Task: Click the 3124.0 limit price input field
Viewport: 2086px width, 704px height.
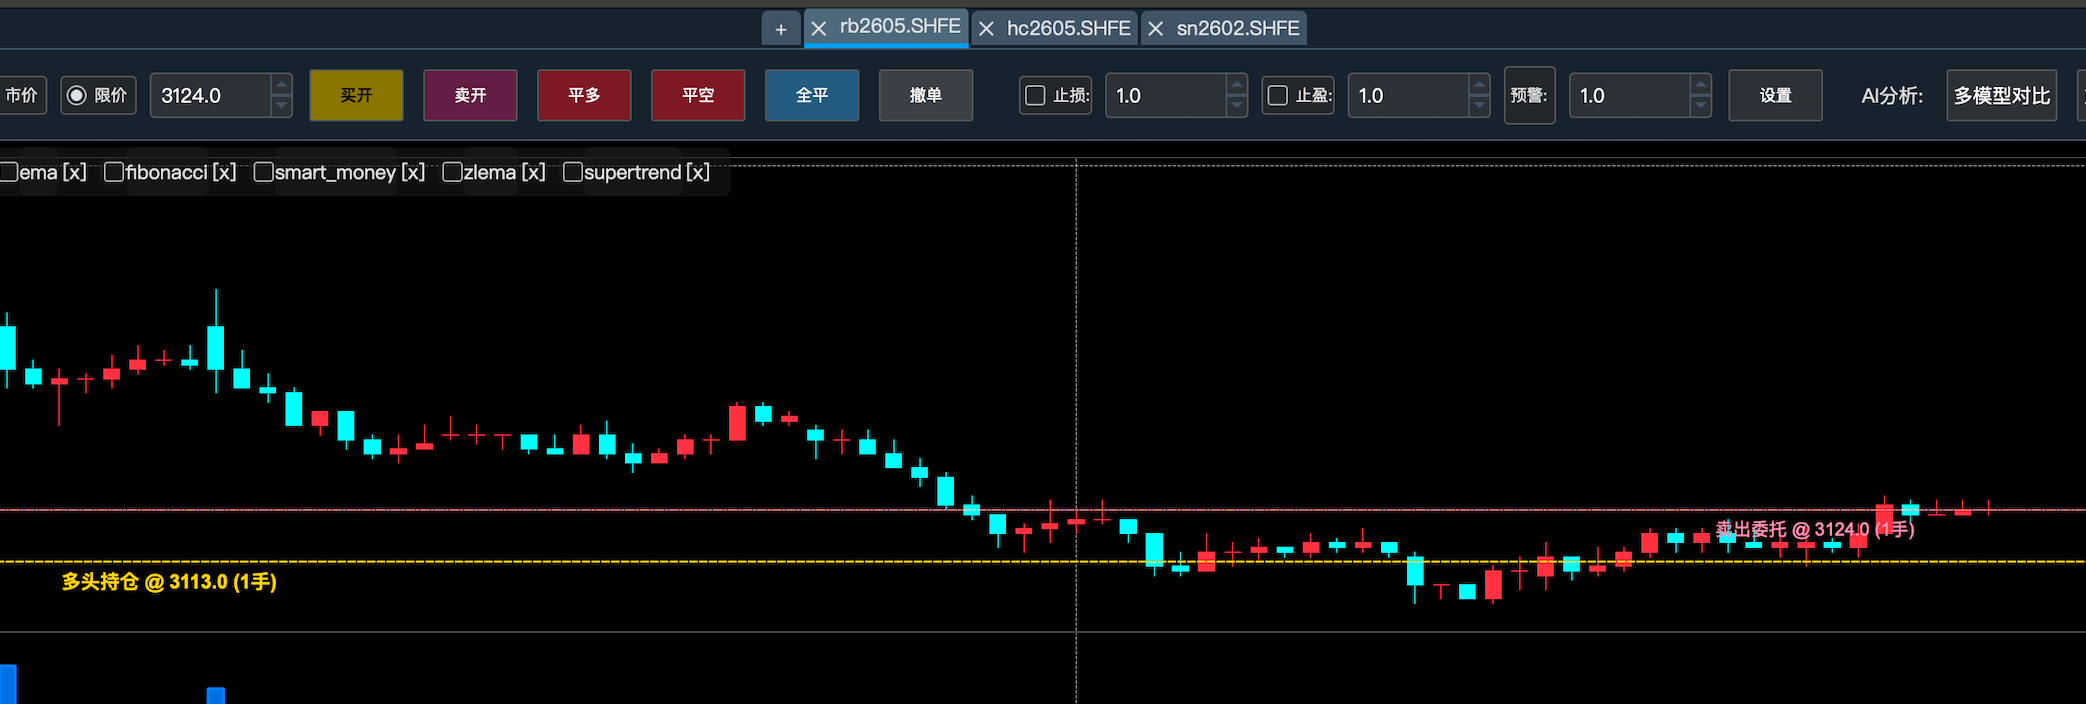Action: tap(211, 96)
